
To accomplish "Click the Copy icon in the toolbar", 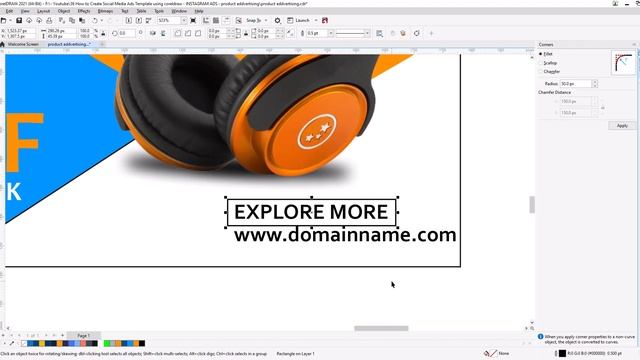I will 72,20.
